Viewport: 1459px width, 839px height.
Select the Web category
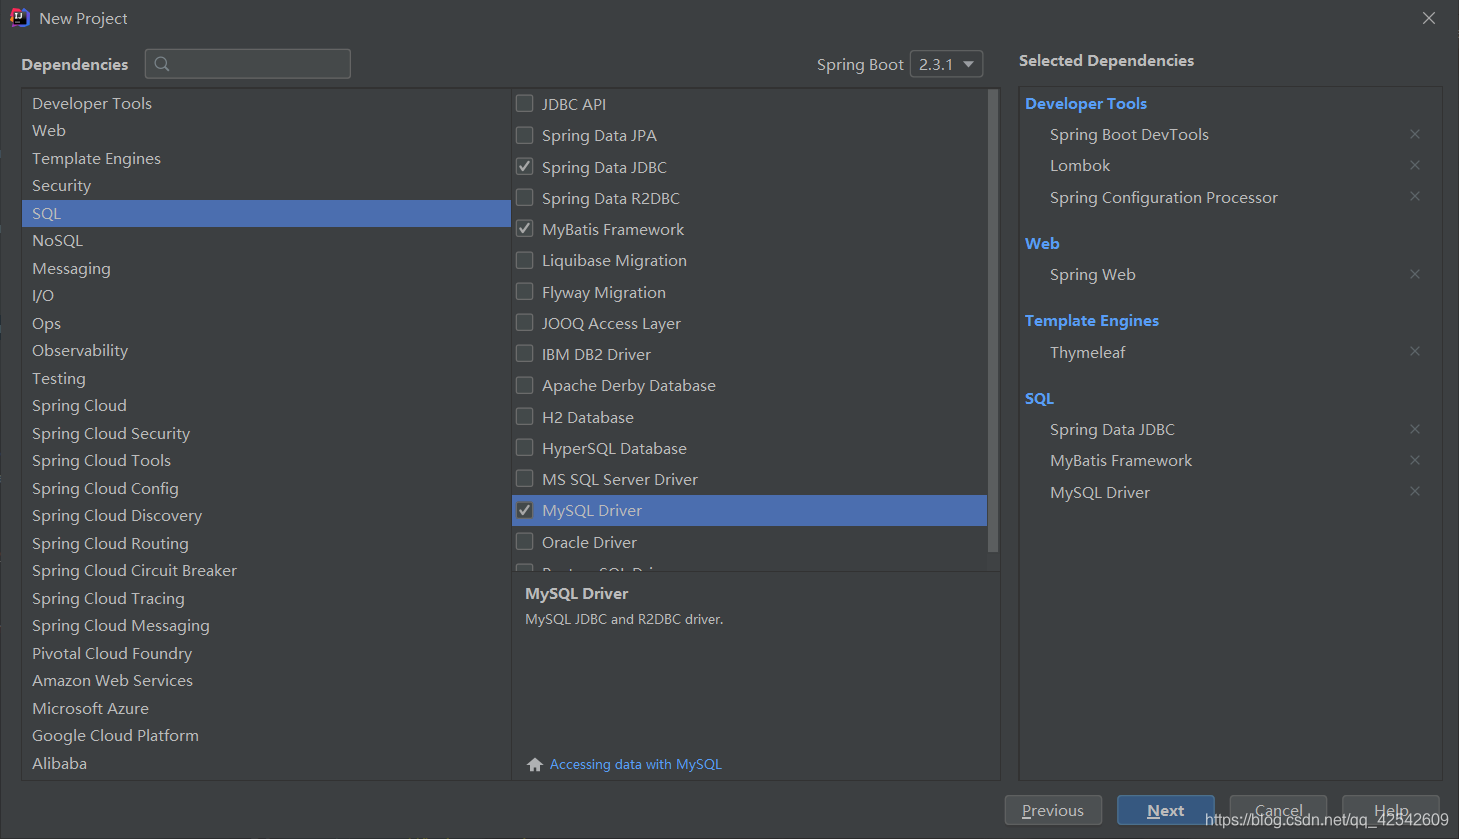click(266, 131)
